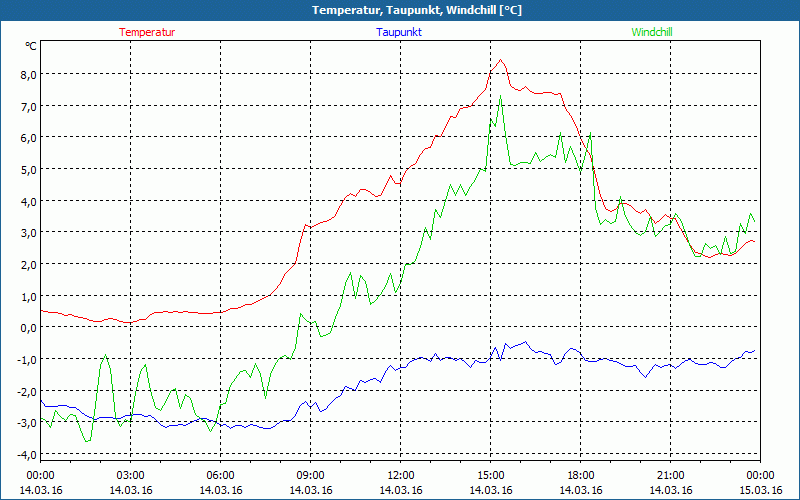The image size is (800, 500).
Task: Click the '°C' unit label on the y-axis
Action: coord(31,46)
